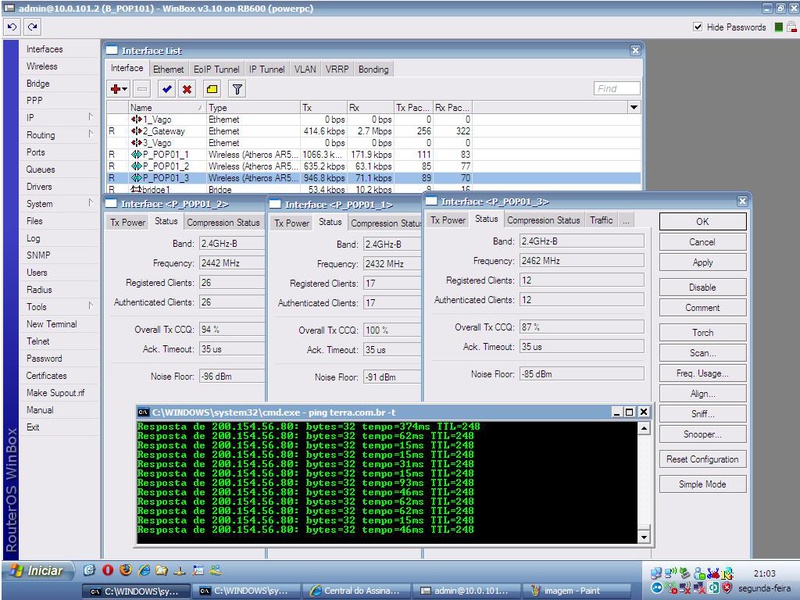Click the Undo arrow in WinBox toolbar
This screenshot has height=600, width=800.
coord(10,27)
